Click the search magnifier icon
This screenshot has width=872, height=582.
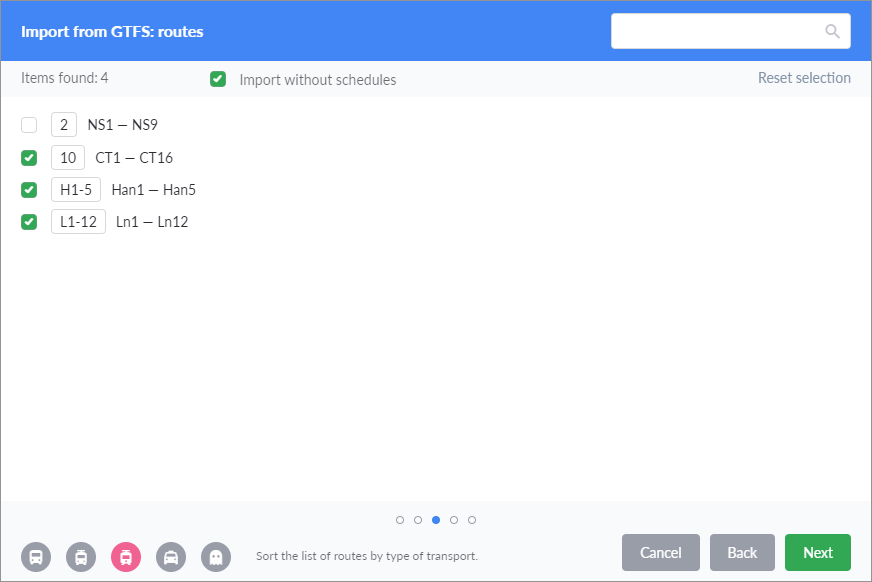pyautogui.click(x=832, y=31)
